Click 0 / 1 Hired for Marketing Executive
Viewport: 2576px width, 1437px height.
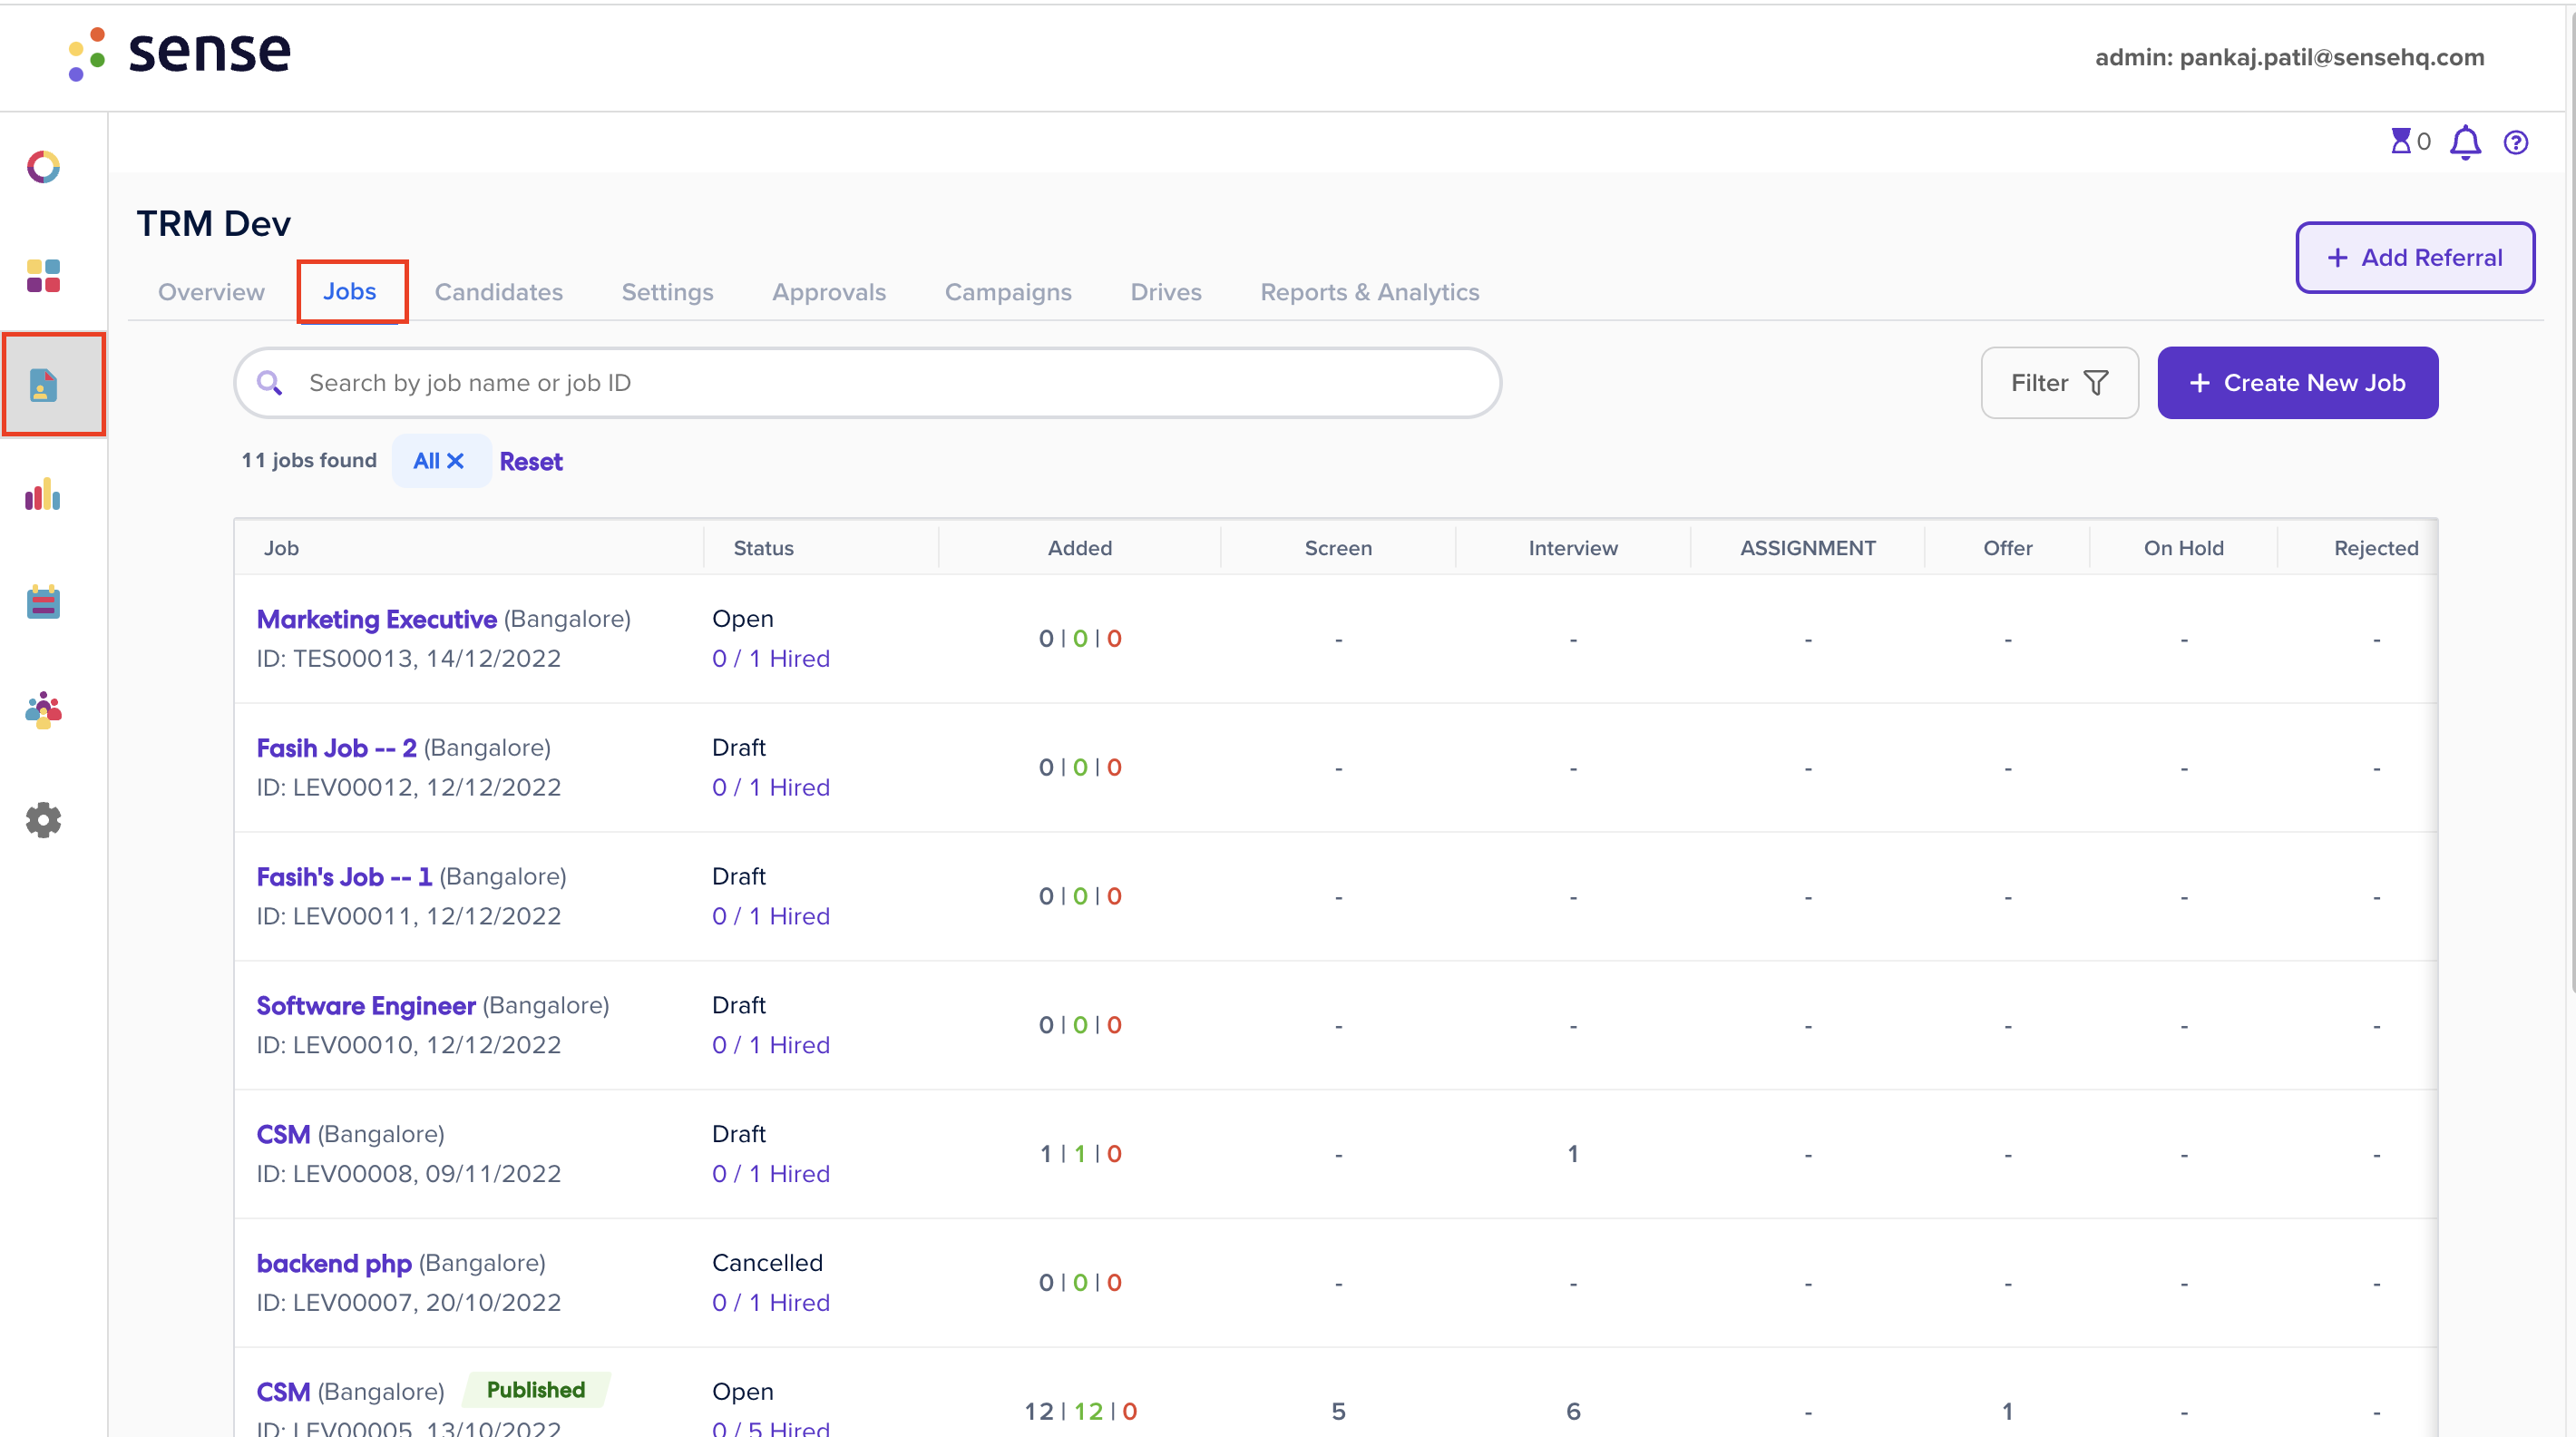[x=771, y=659]
